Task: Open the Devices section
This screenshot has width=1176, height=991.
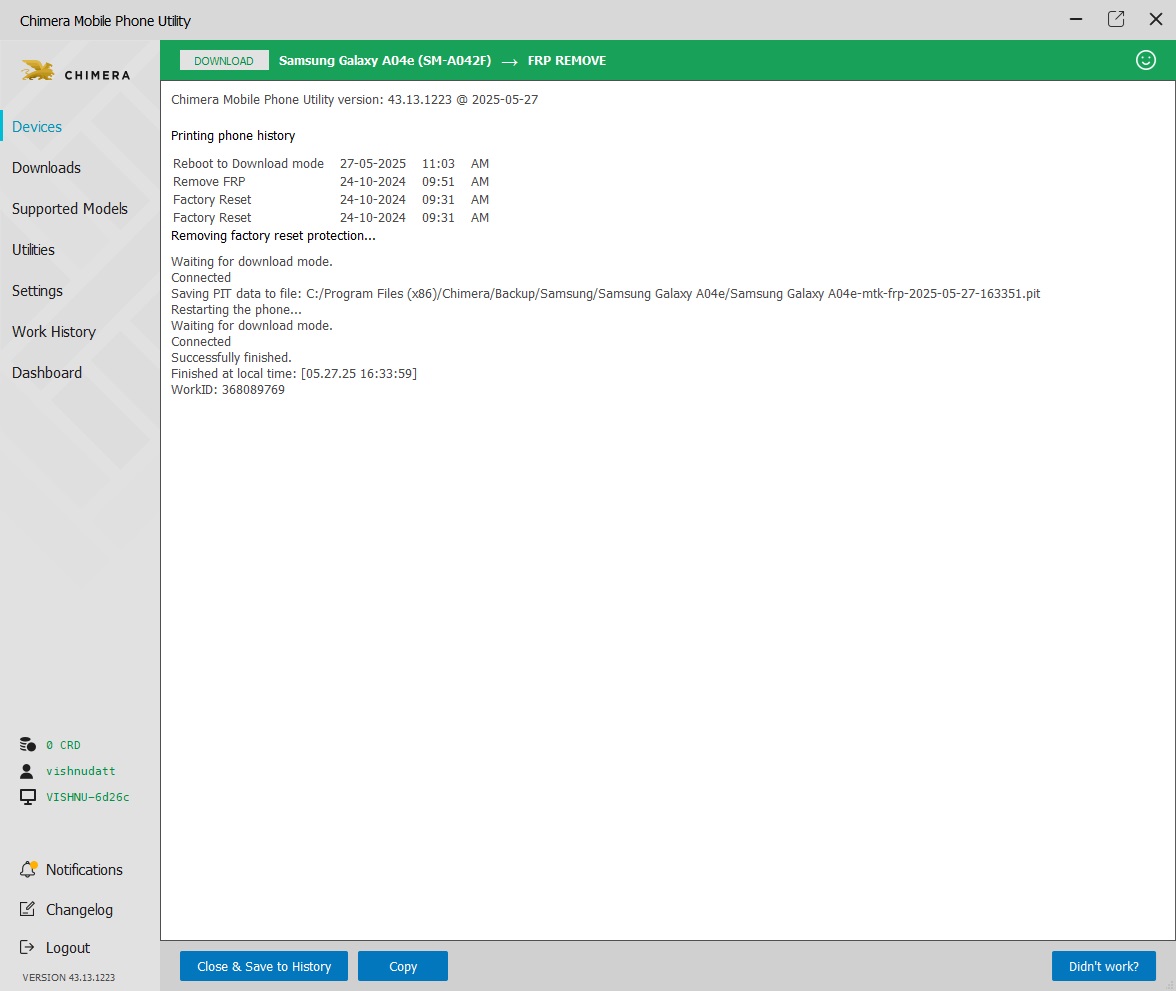Action: coord(37,127)
